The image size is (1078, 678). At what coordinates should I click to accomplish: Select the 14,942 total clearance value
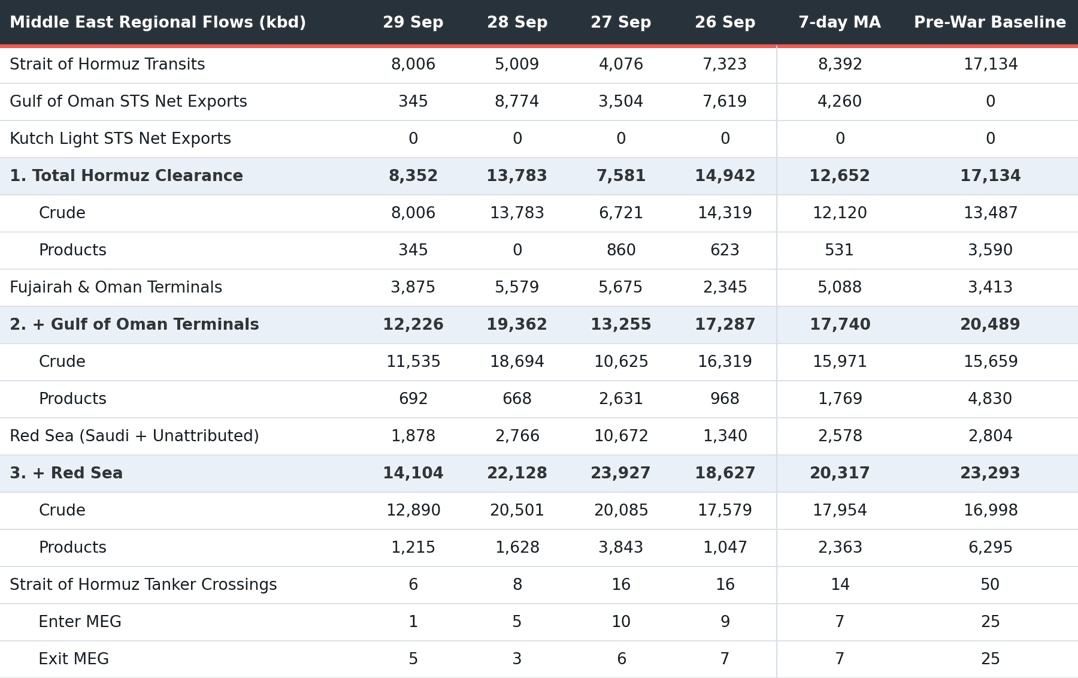pyautogui.click(x=725, y=175)
